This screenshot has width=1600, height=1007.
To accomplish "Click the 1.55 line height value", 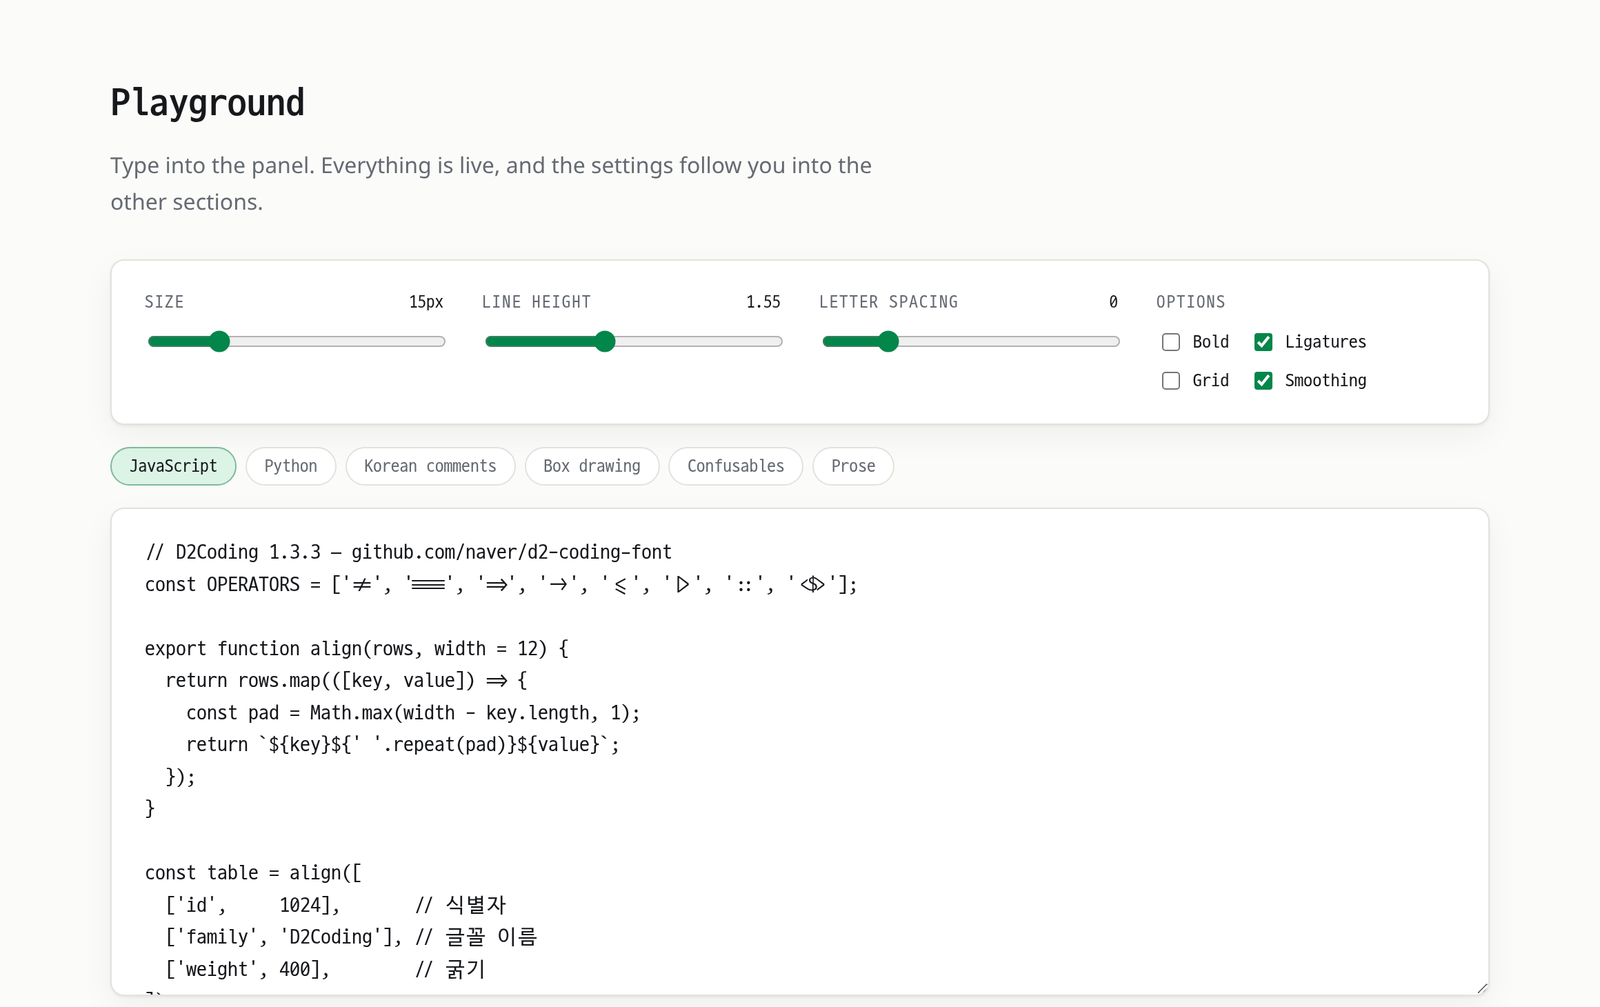I will tap(763, 302).
